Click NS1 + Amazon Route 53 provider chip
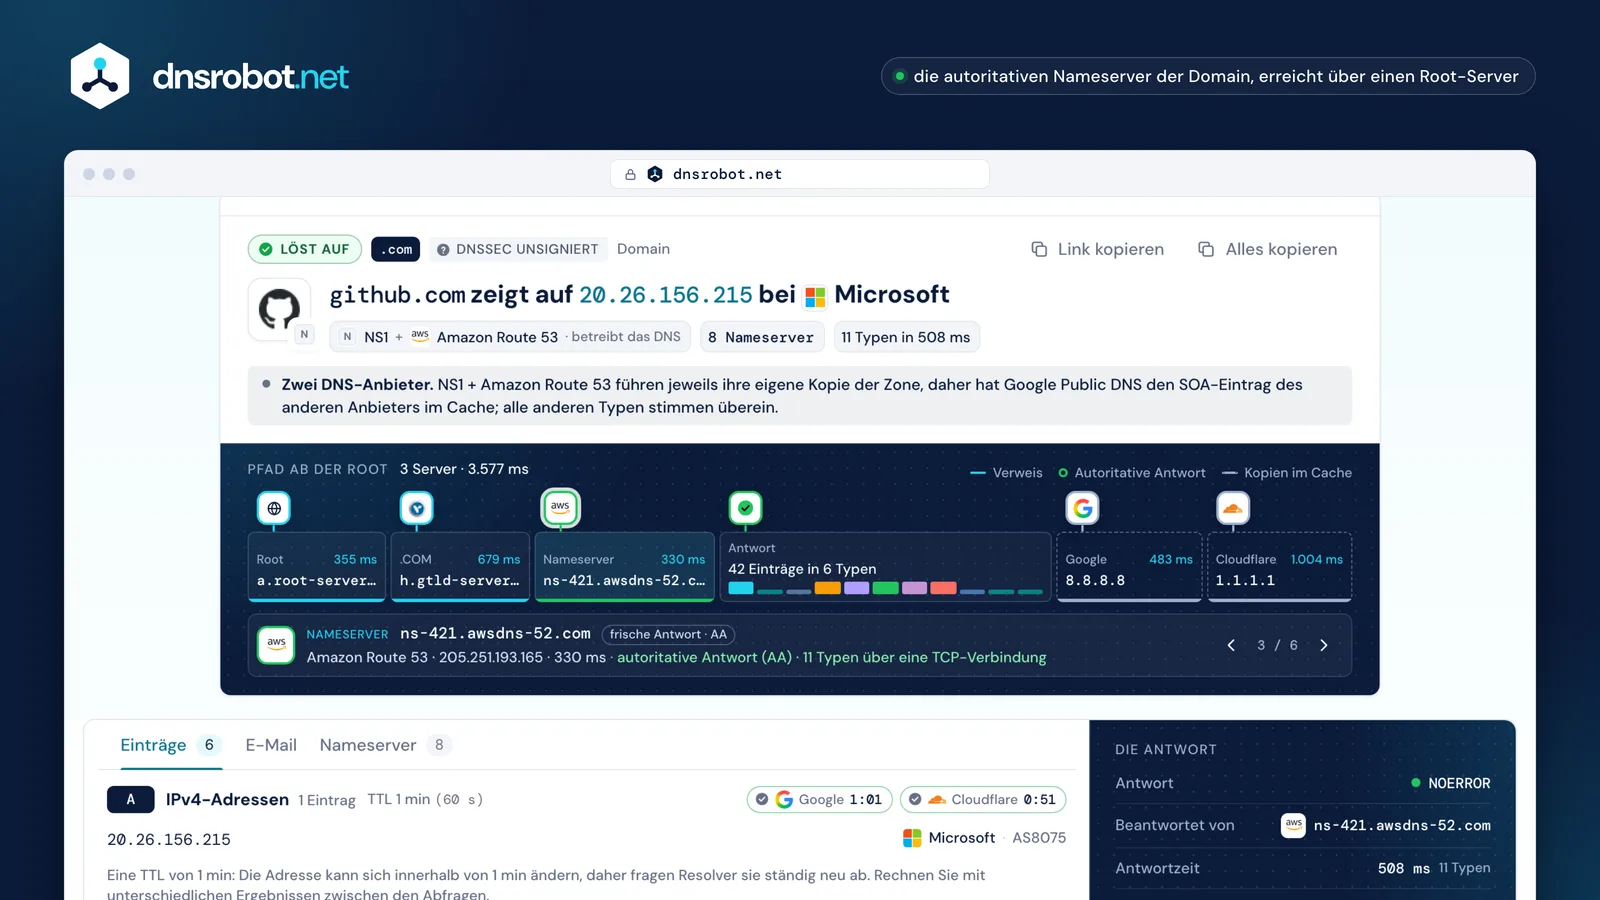 [510, 337]
